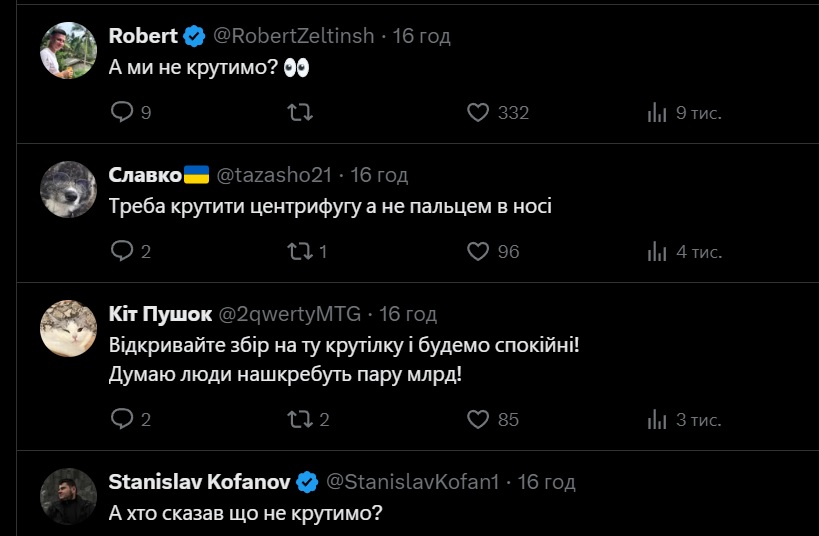Visit the @tazasho21 profile link
Screen dimensions: 819x536
click(273, 175)
